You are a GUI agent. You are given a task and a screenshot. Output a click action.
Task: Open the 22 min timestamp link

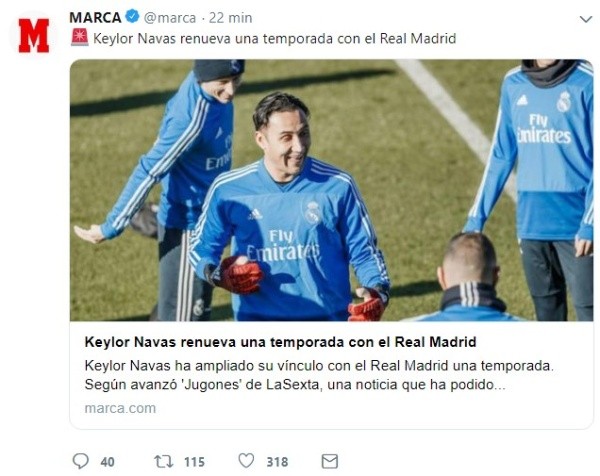230,18
